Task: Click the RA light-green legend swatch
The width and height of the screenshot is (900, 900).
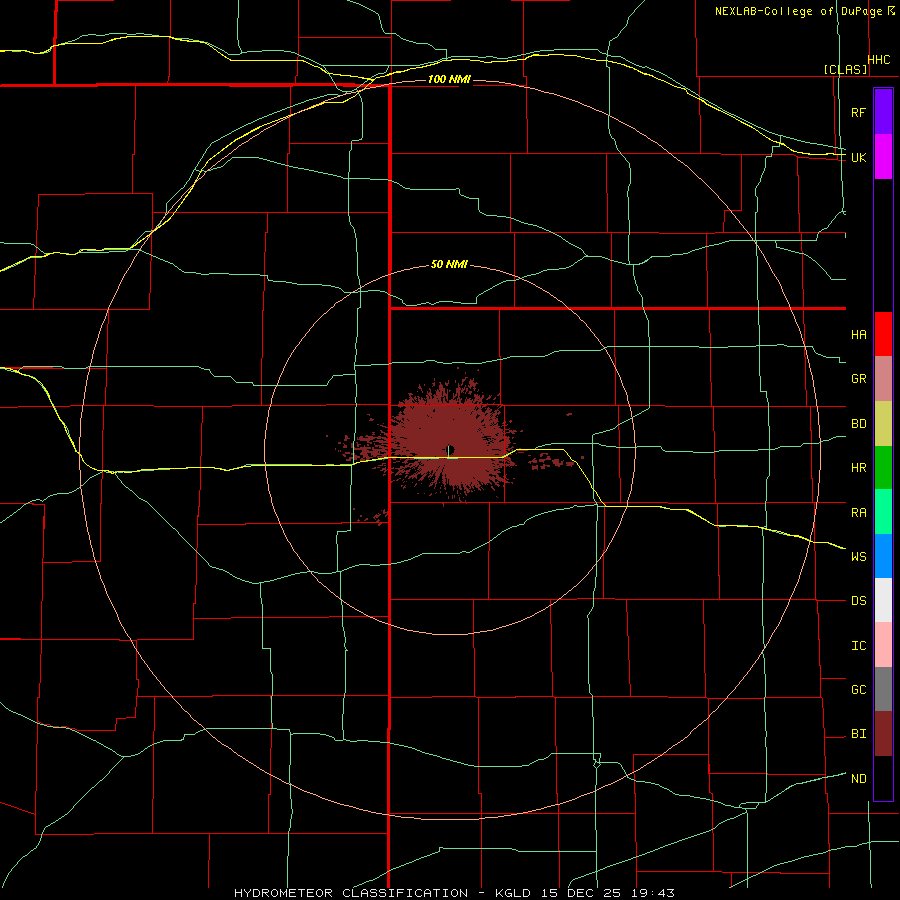Action: click(x=883, y=512)
